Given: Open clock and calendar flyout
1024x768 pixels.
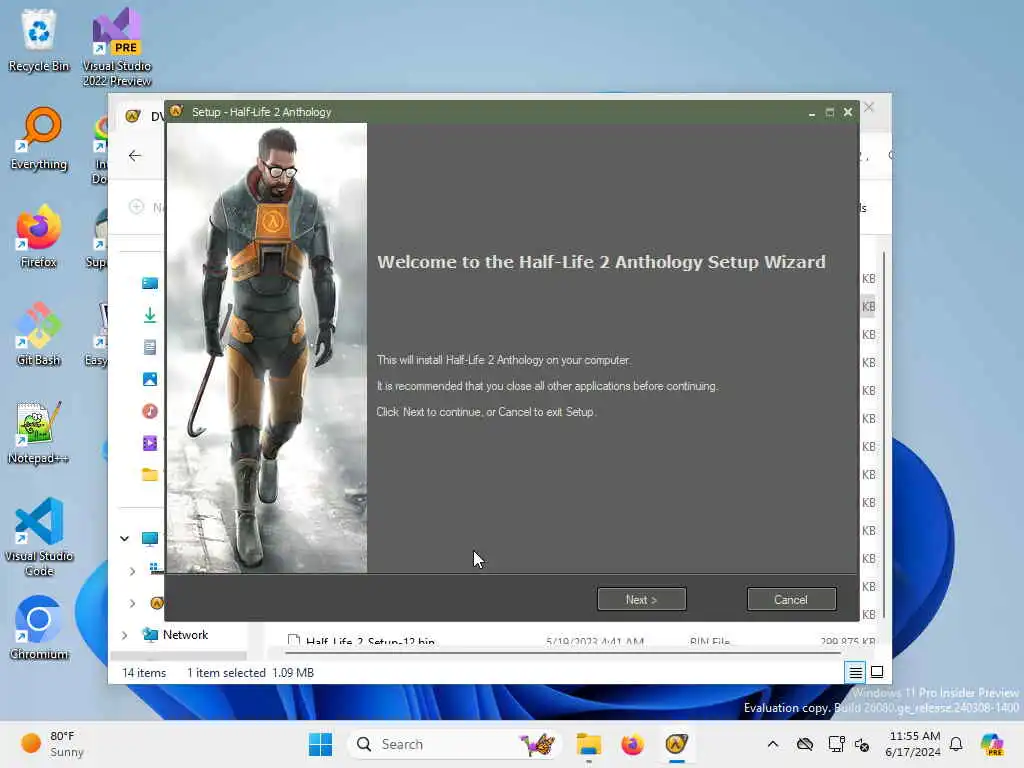Looking at the screenshot, I should pos(913,744).
